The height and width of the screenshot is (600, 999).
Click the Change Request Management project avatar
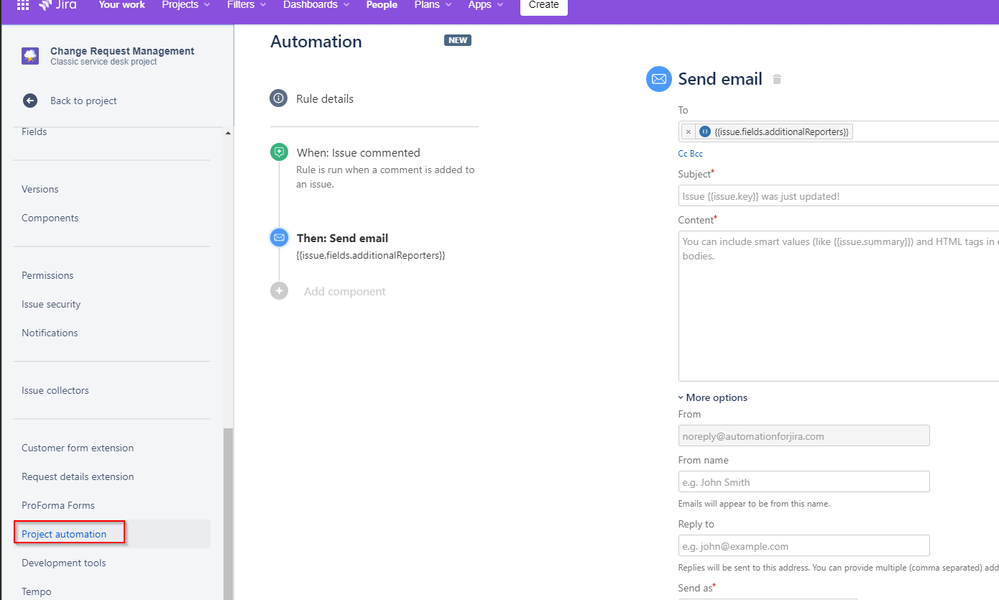30,56
